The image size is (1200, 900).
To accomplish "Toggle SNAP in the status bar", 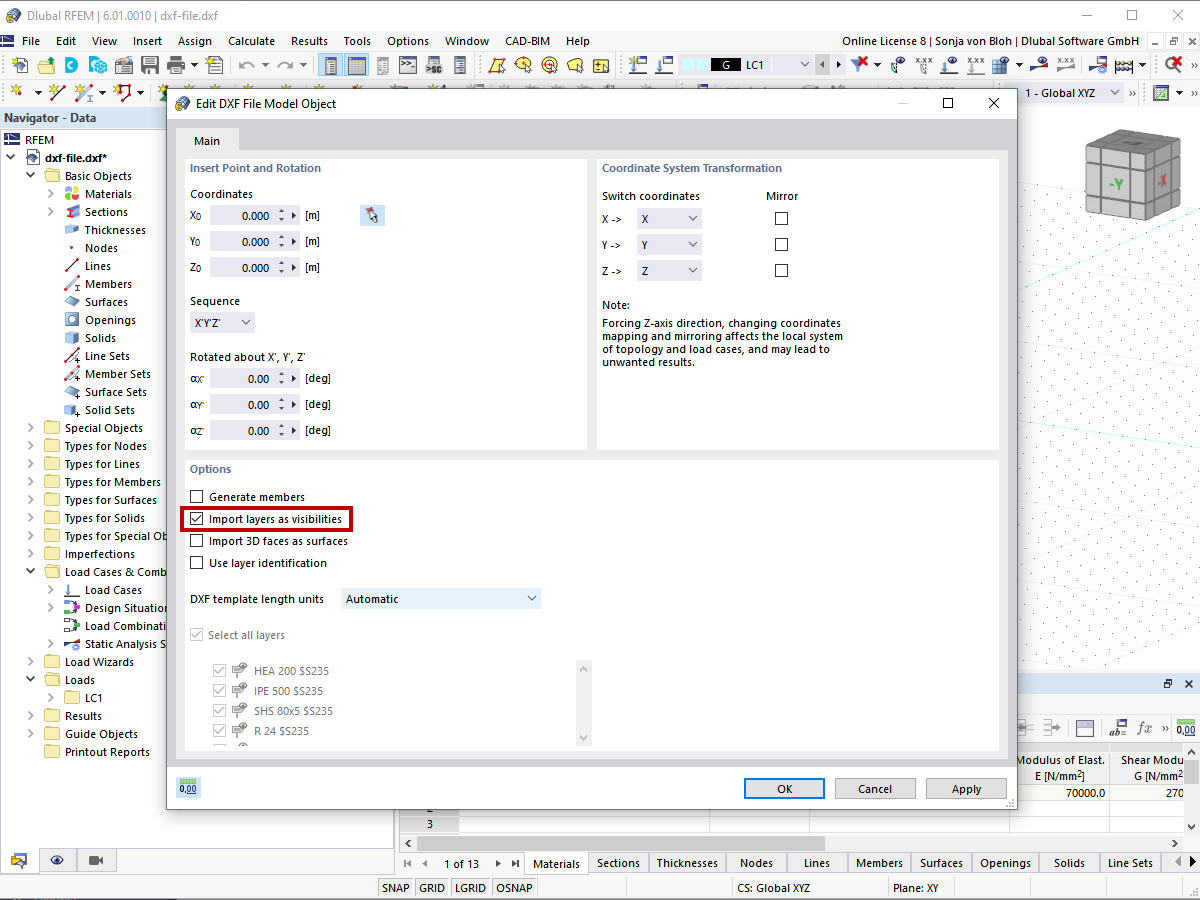I will 395,887.
